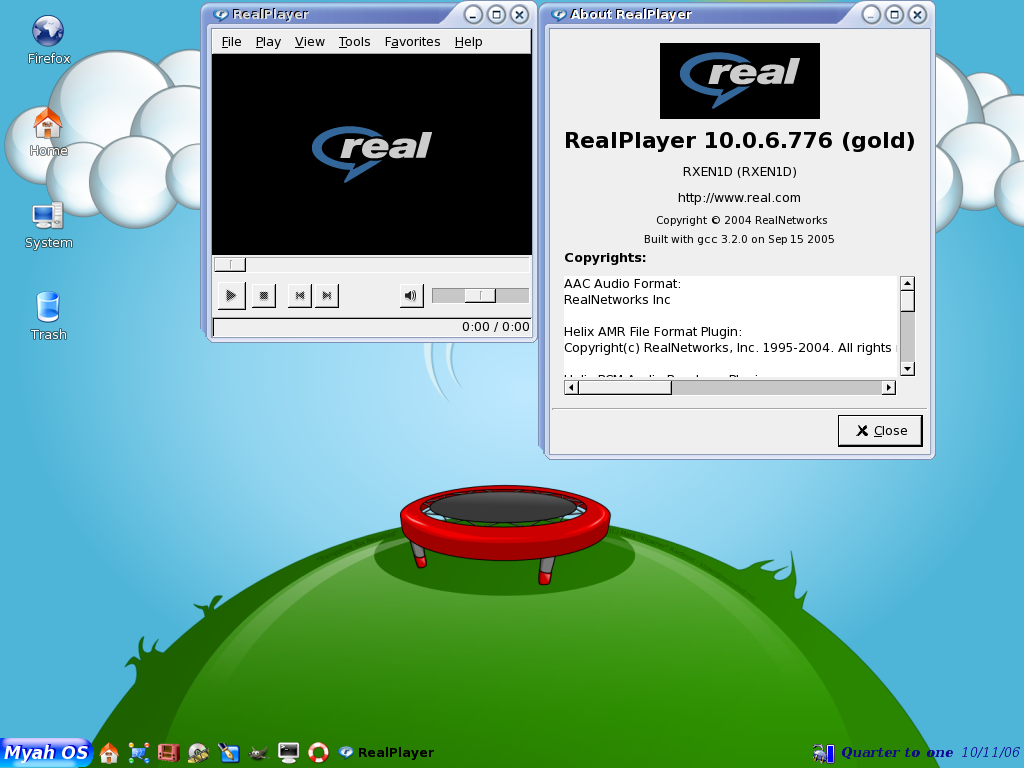Click the http://www.real.com text
This screenshot has height=768, width=1024.
tap(739, 197)
